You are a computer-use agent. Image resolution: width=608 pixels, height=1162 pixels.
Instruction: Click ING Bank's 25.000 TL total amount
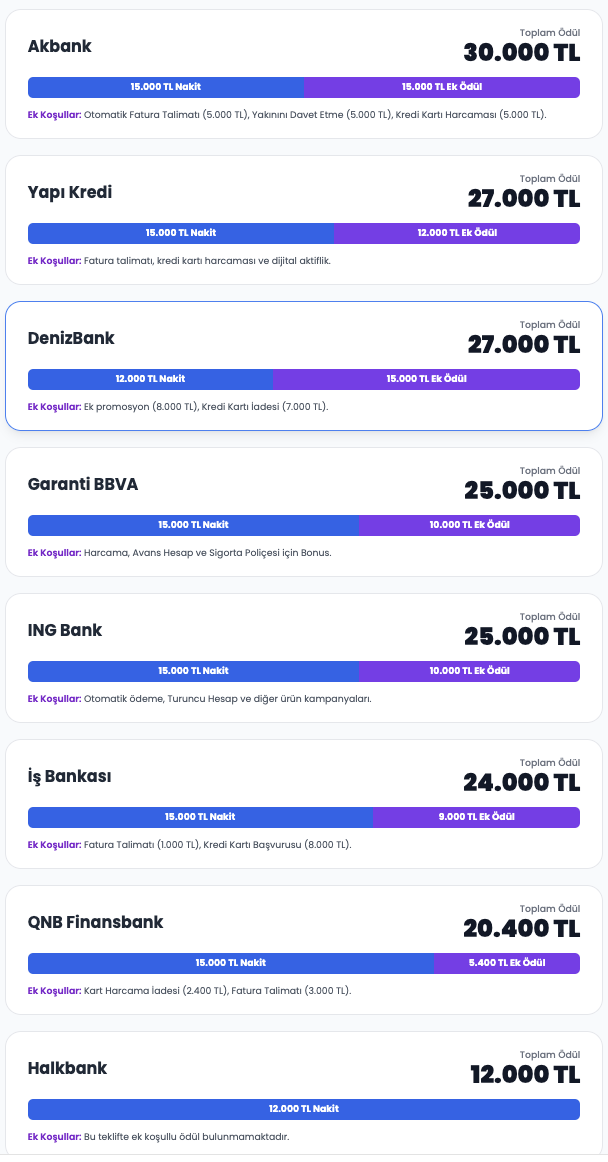pyautogui.click(x=522, y=636)
